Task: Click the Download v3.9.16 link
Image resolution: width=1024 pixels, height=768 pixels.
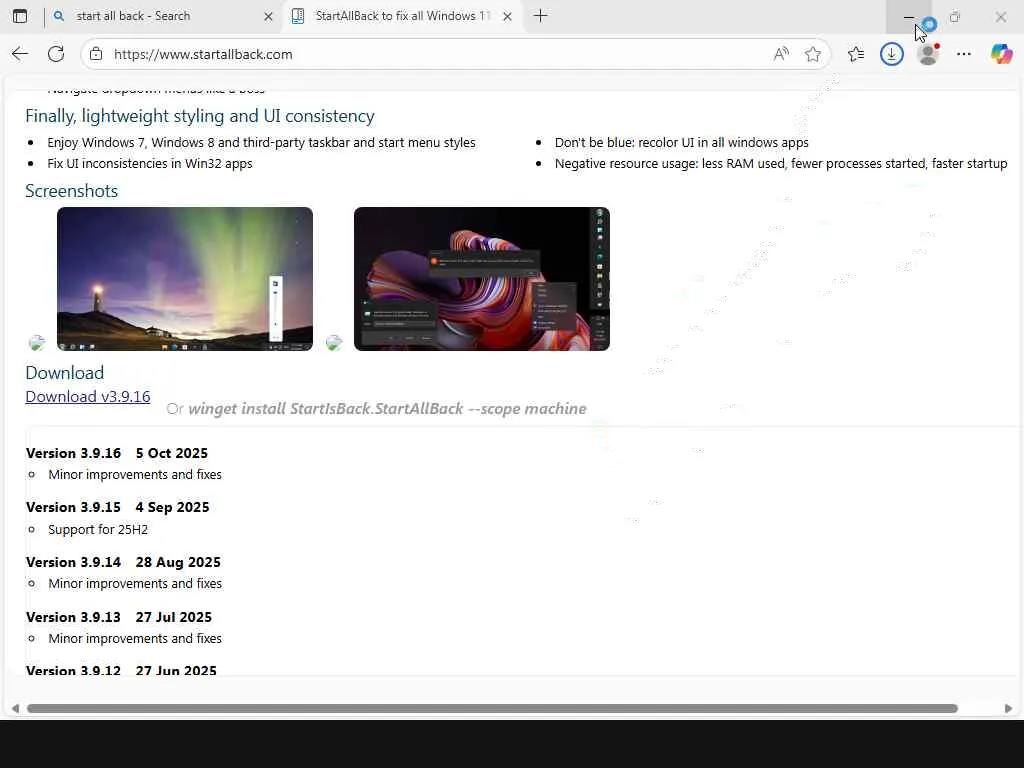Action: (88, 396)
